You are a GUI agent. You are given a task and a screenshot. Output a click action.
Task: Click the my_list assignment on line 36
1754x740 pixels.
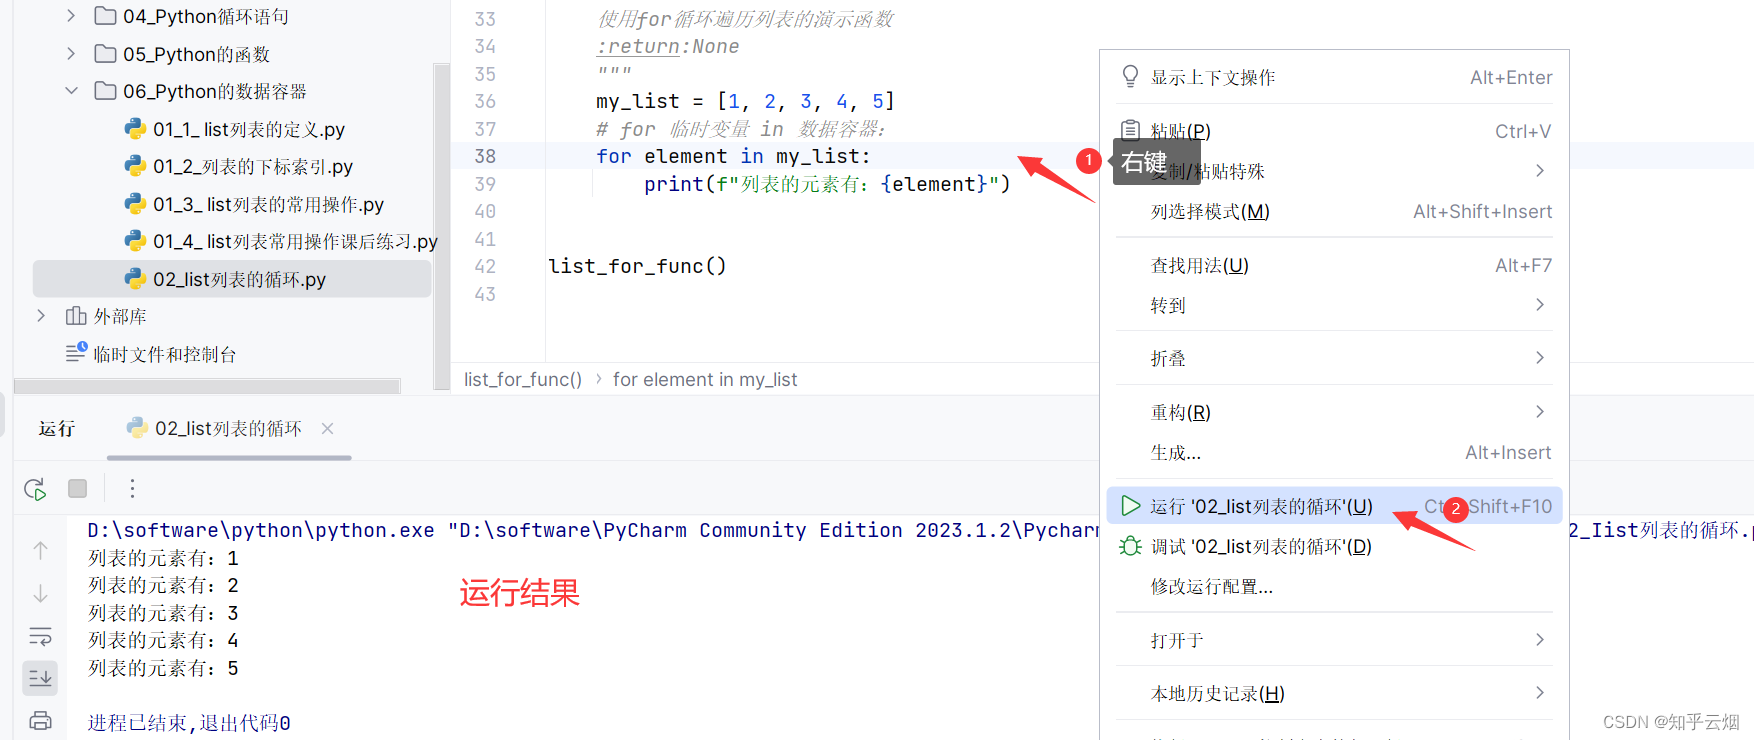pyautogui.click(x=745, y=101)
